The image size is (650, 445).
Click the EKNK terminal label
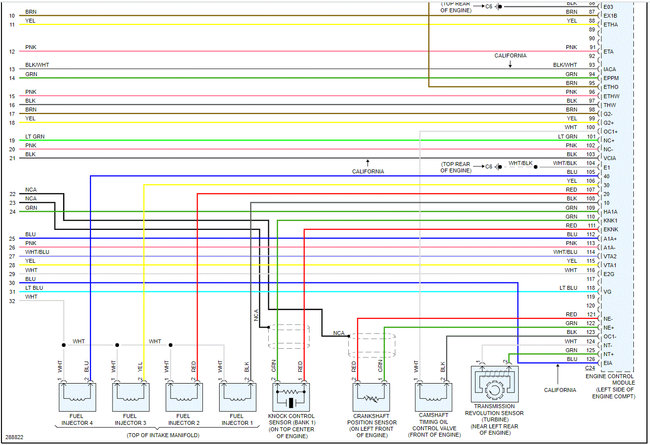(x=611, y=230)
